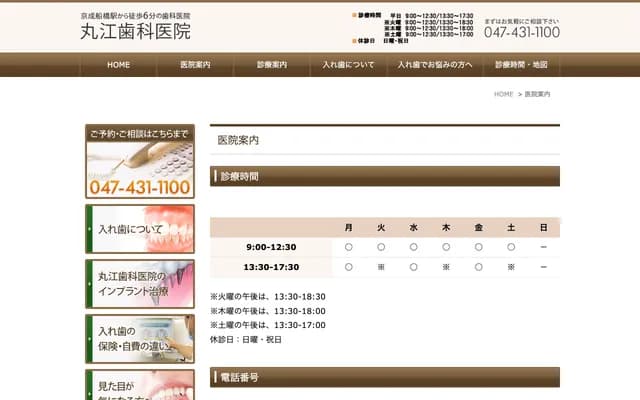Open the 入れ歯について sidebar banner
The image size is (640, 400).
click(140, 229)
